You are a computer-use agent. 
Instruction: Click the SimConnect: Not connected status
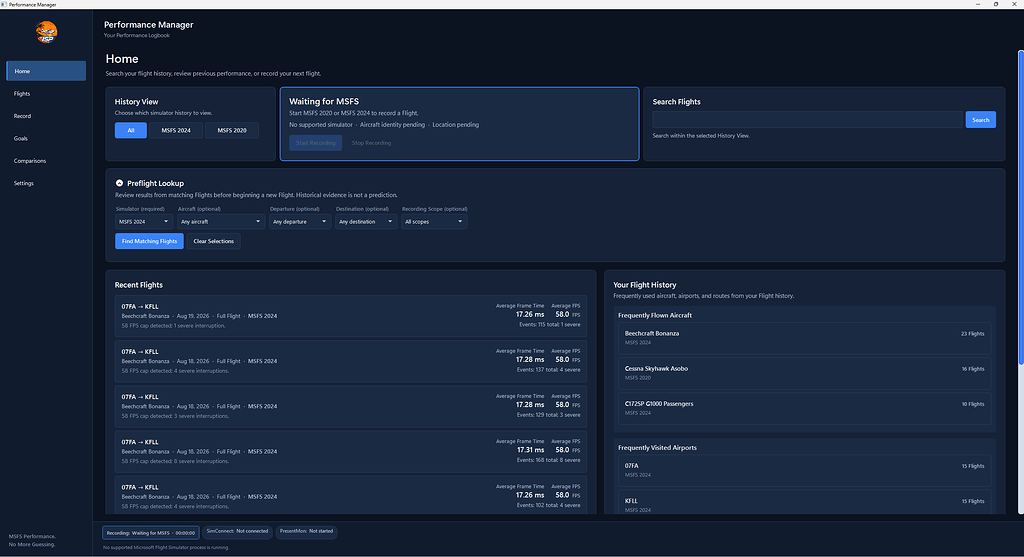tap(237, 532)
